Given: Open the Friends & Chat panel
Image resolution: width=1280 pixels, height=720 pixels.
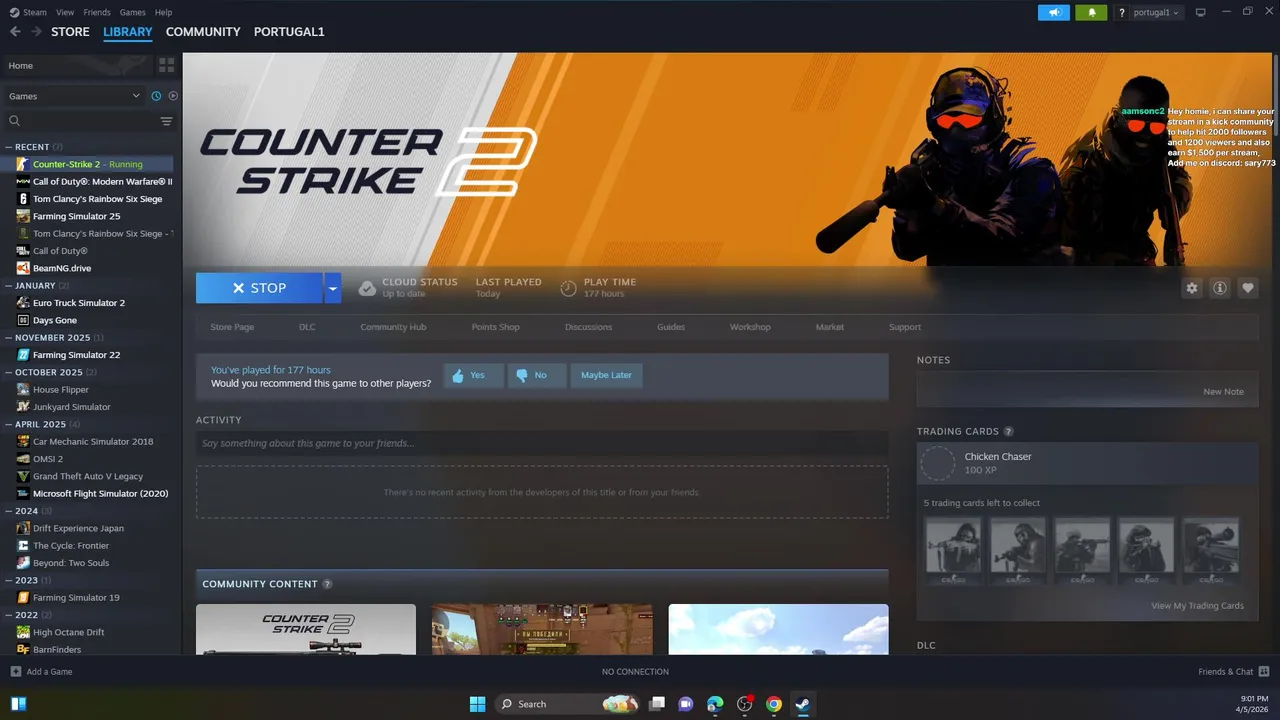Looking at the screenshot, I should (1234, 672).
